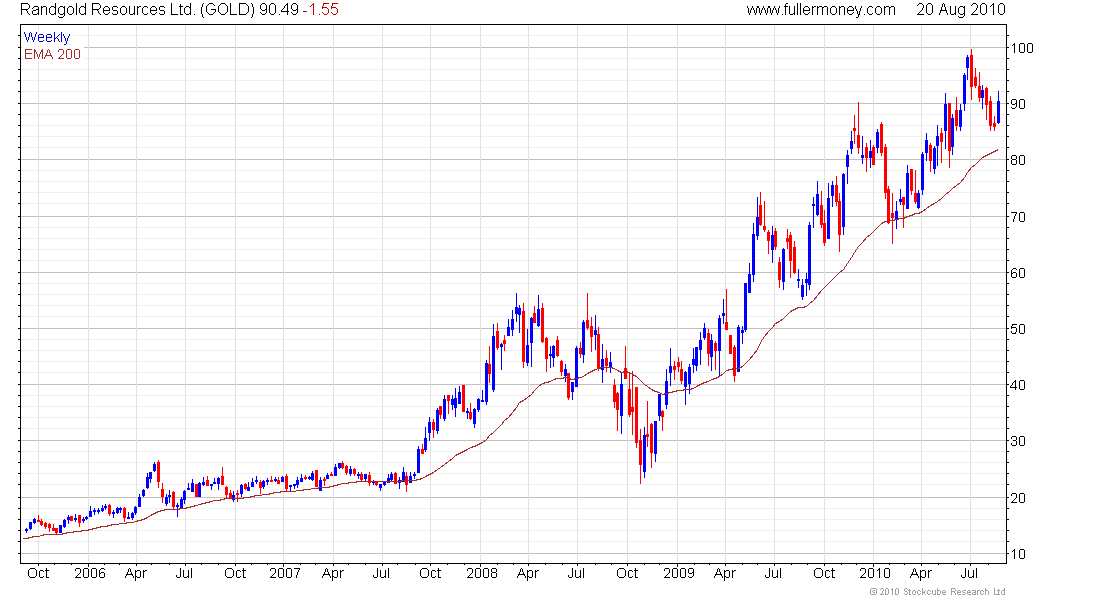Click the 2006 year label on the time axis
1100x600 pixels.
[x=90, y=573]
